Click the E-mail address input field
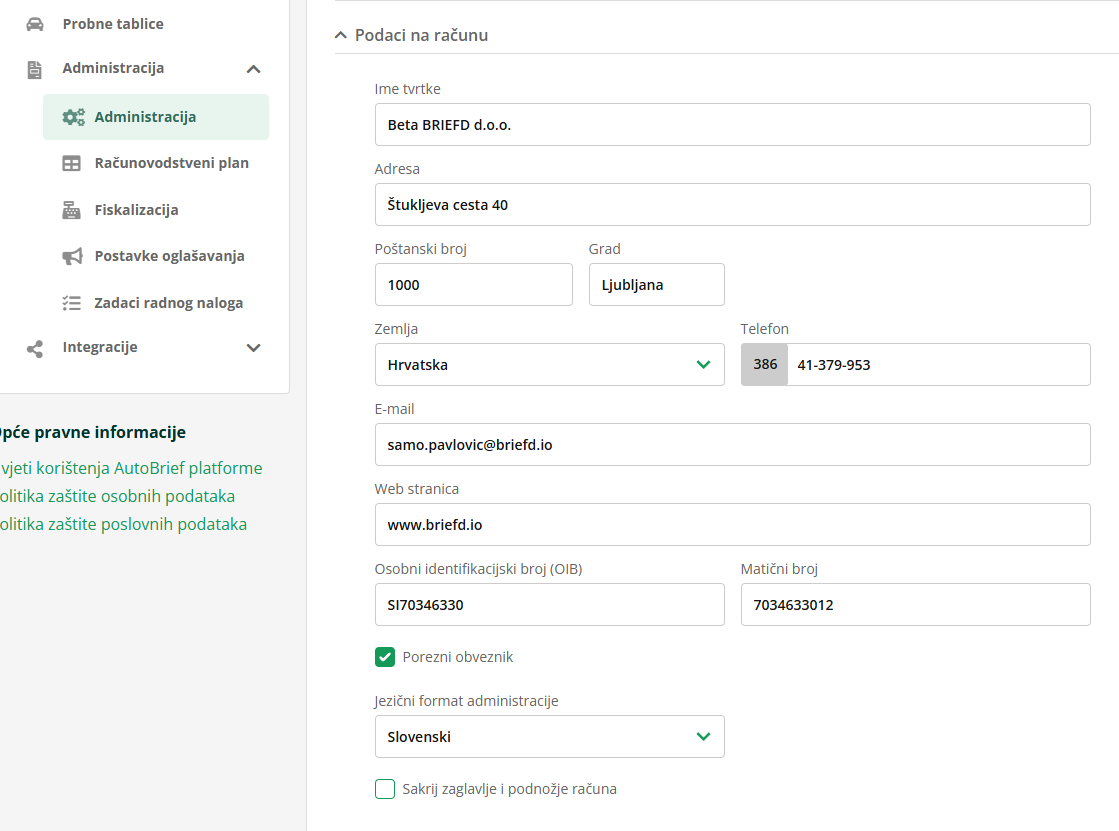 click(x=732, y=445)
